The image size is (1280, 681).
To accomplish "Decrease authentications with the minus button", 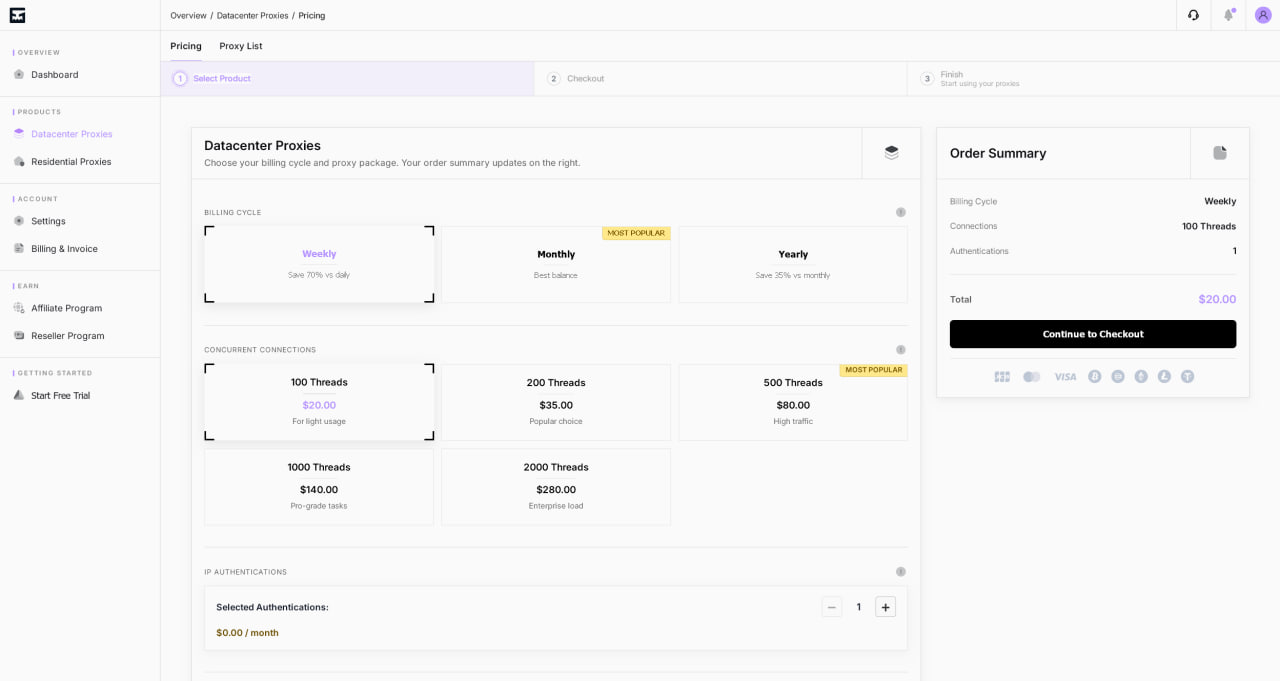I will pyautogui.click(x=832, y=607).
